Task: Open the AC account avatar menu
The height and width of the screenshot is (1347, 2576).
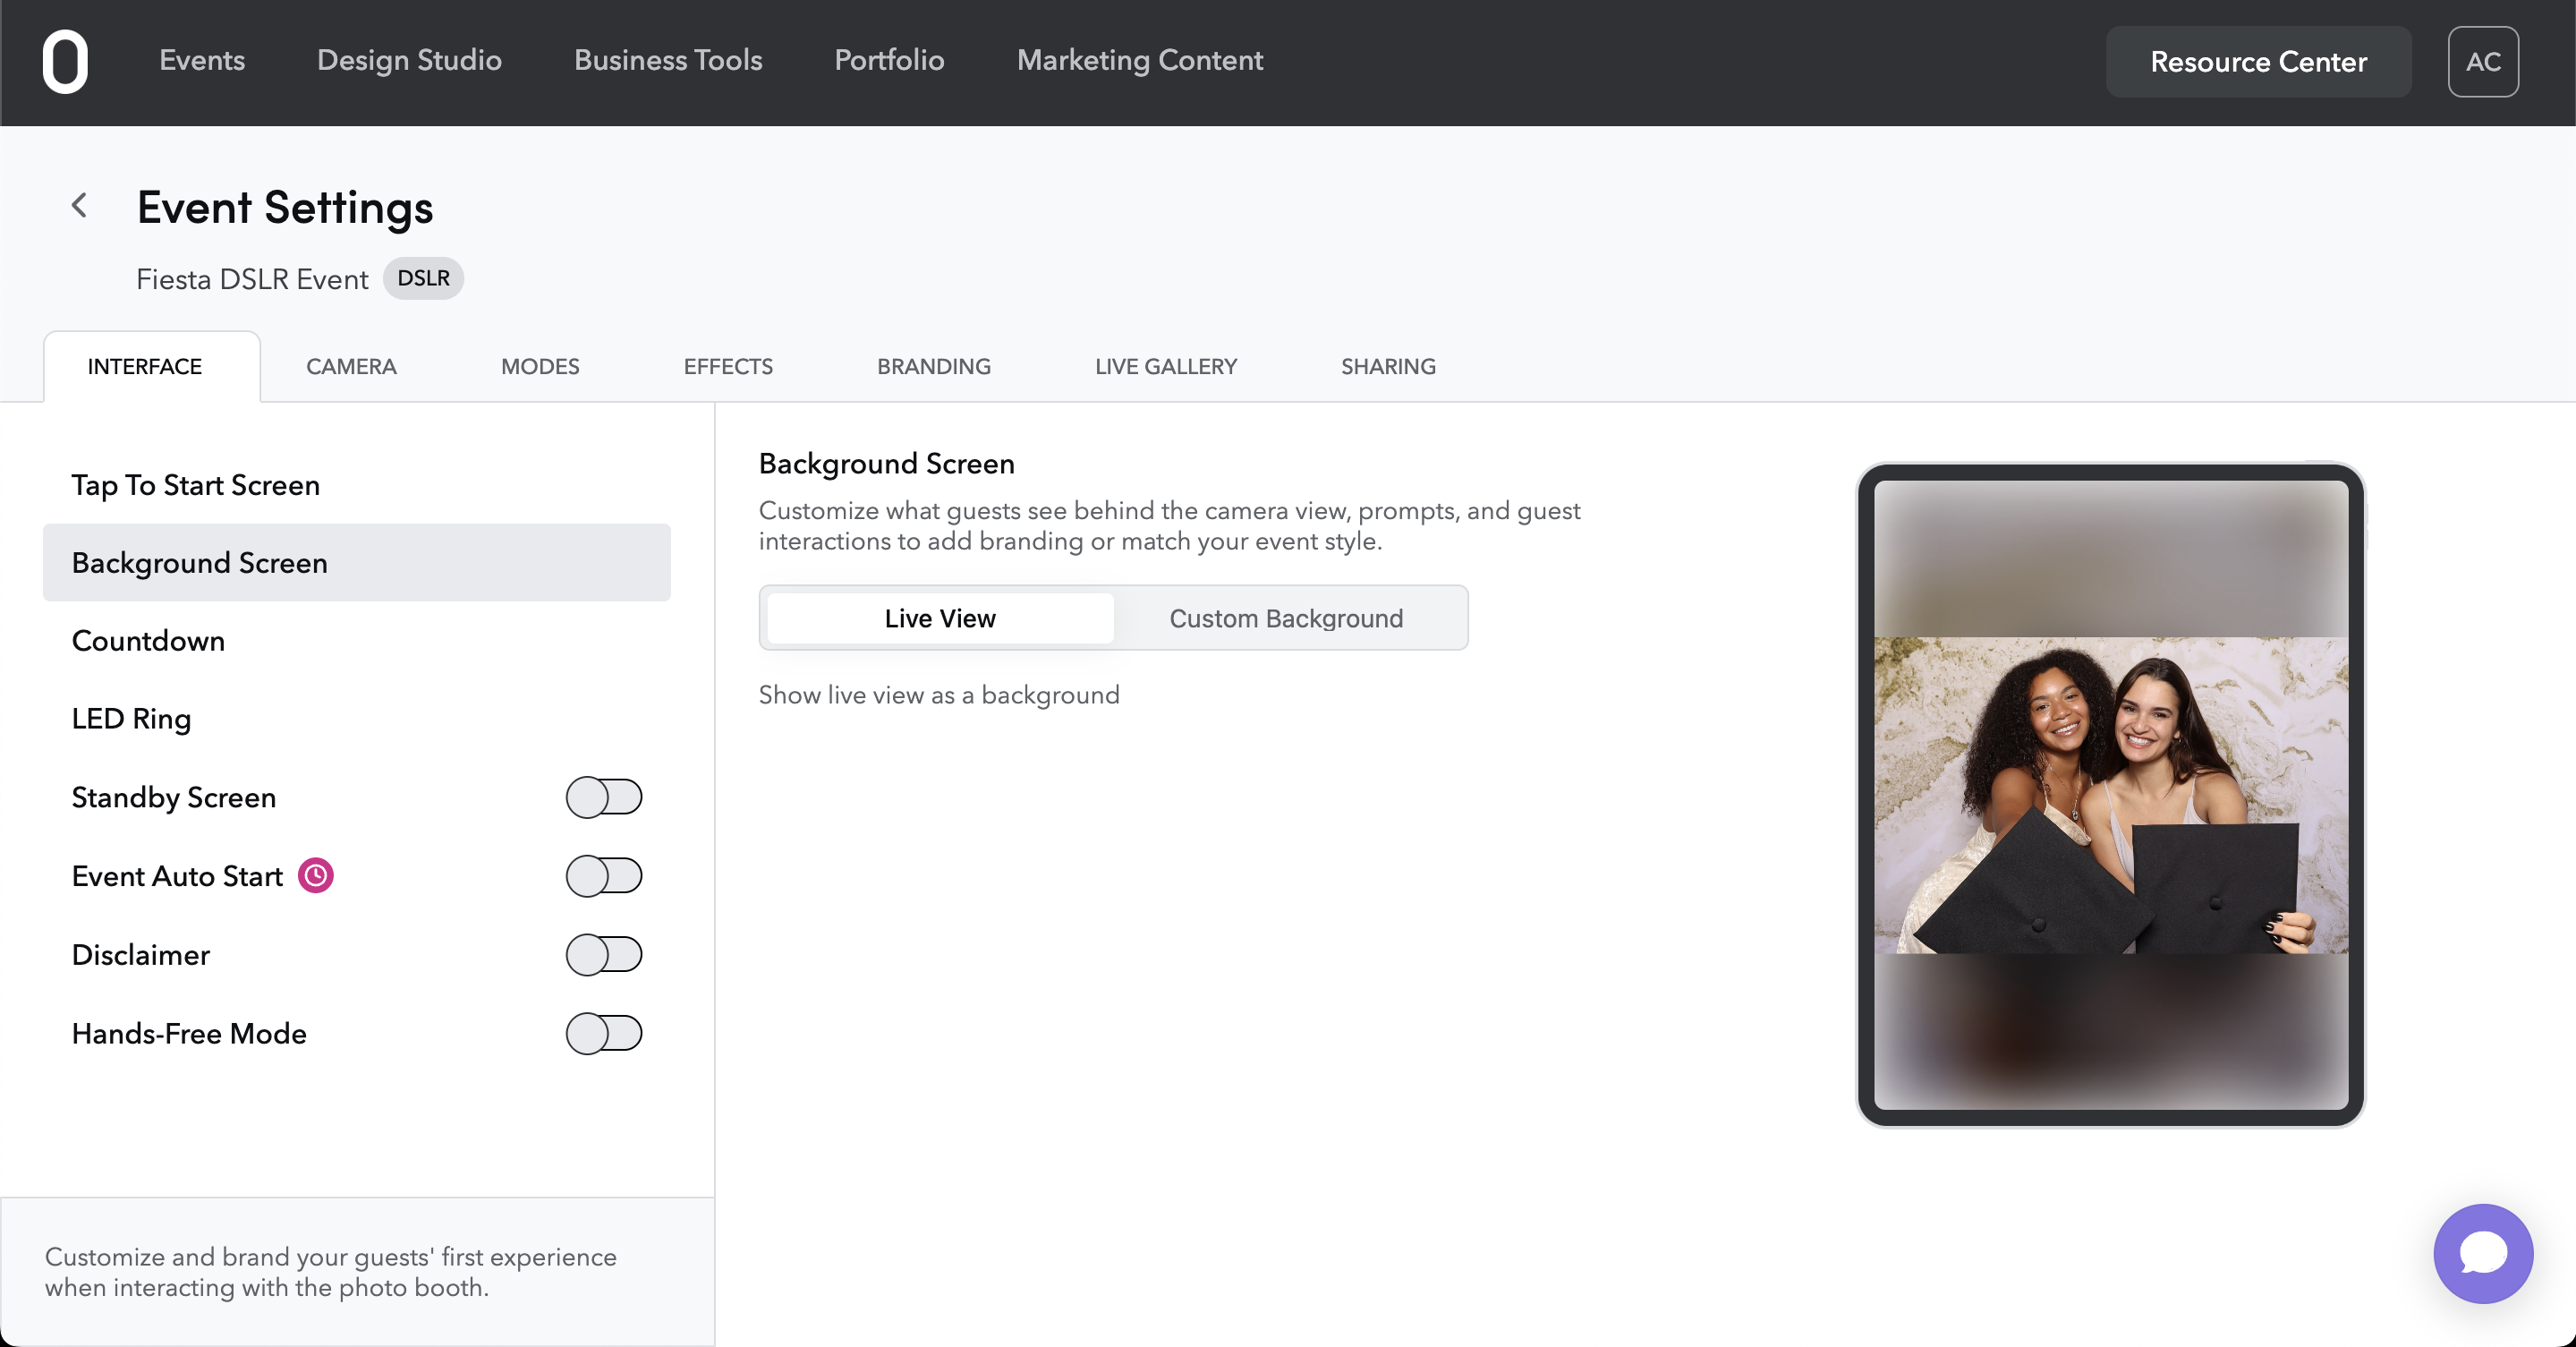Action: (x=2483, y=61)
